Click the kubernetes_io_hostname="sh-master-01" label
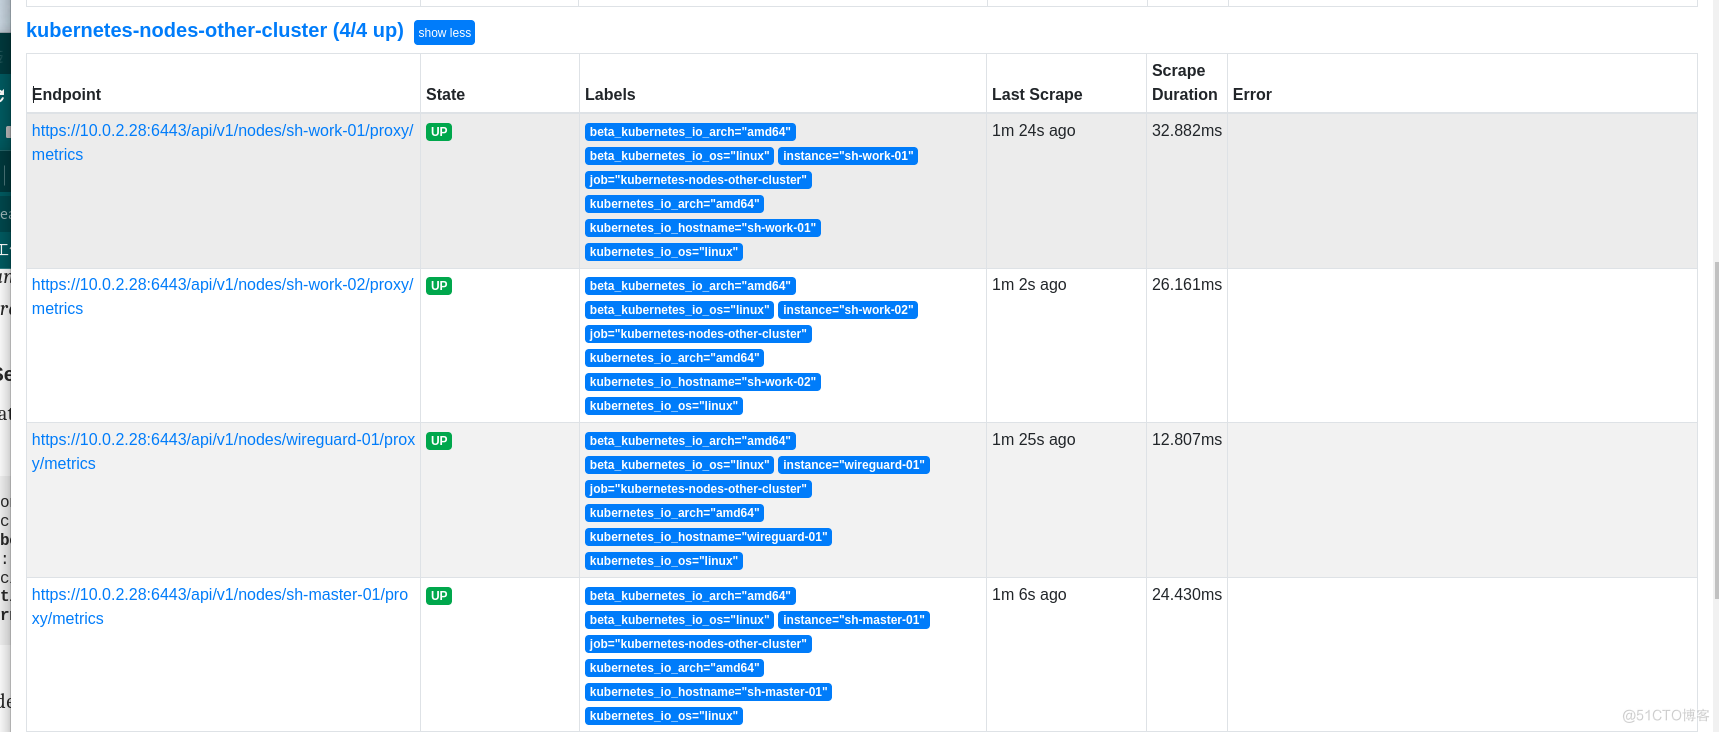 [708, 692]
